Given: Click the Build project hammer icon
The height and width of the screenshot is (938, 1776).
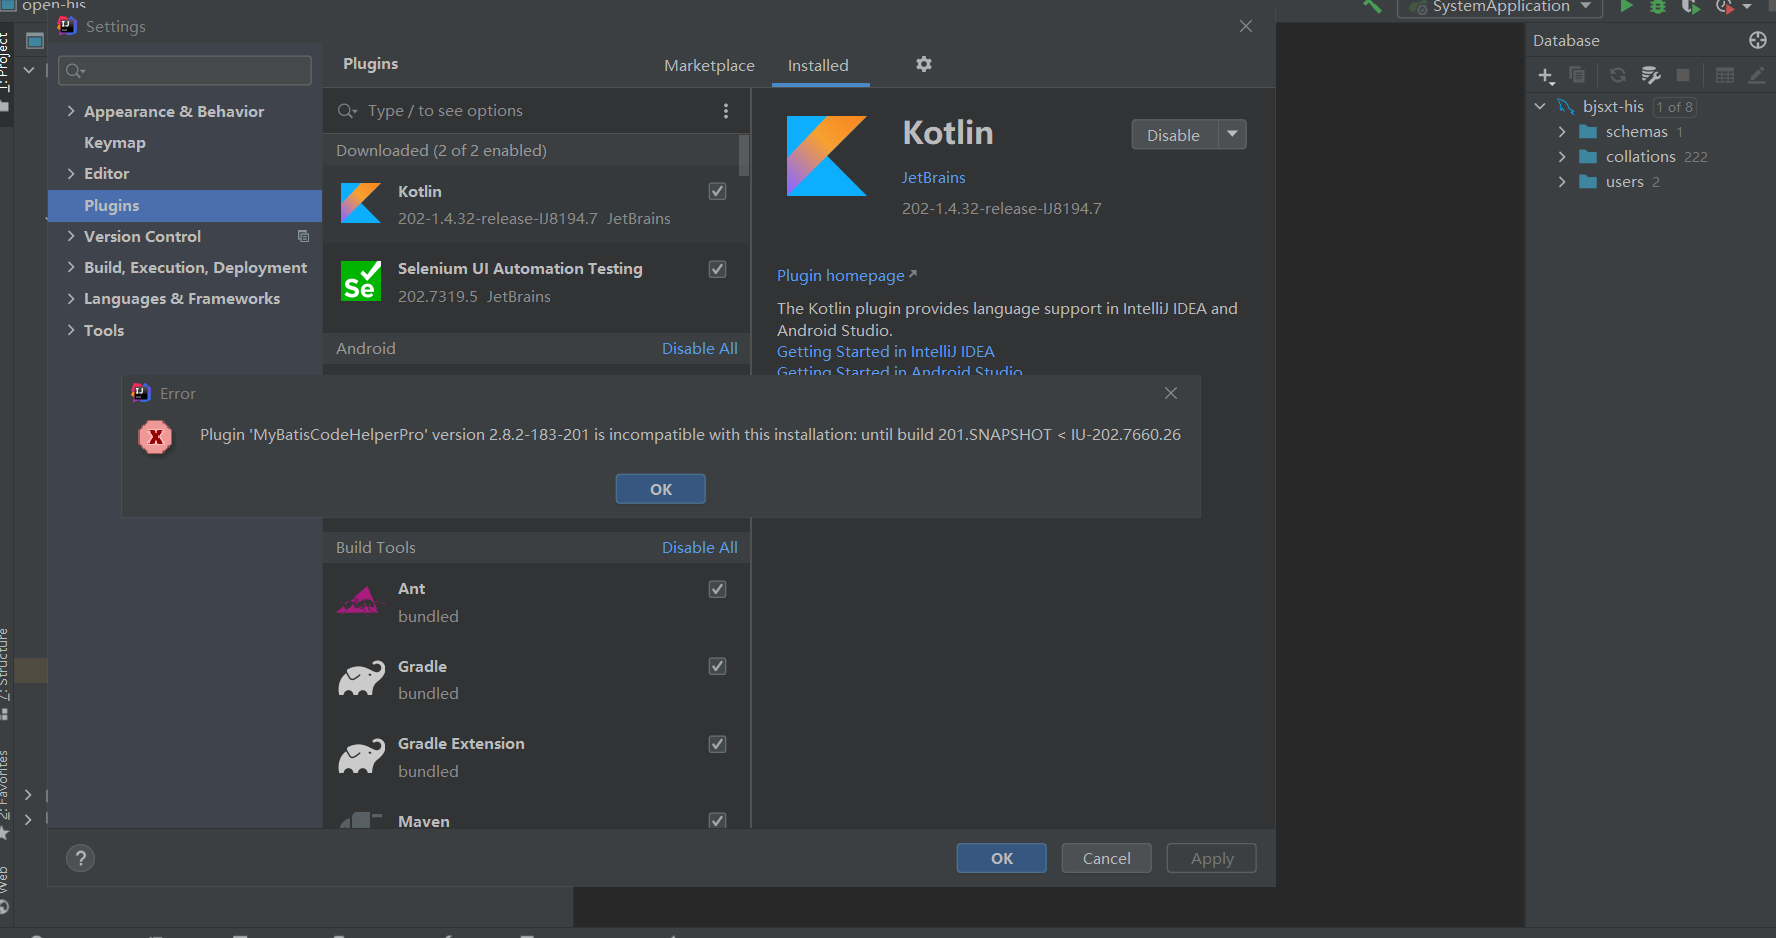Looking at the screenshot, I should [1372, 7].
